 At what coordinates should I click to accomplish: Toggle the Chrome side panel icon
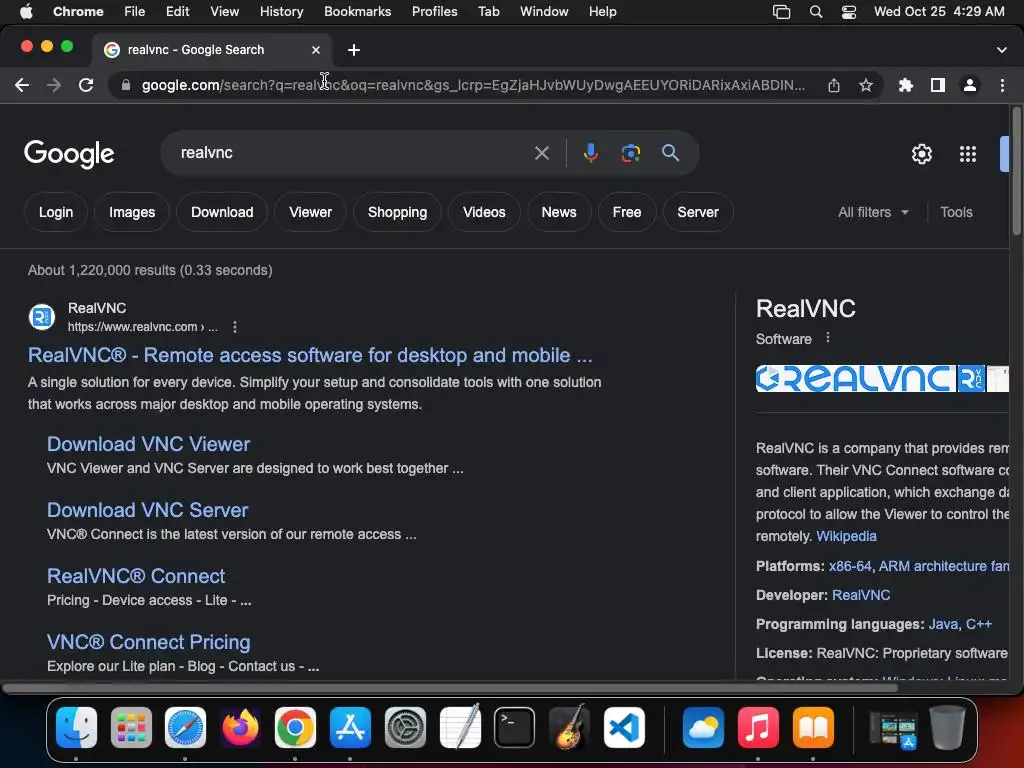click(938, 86)
